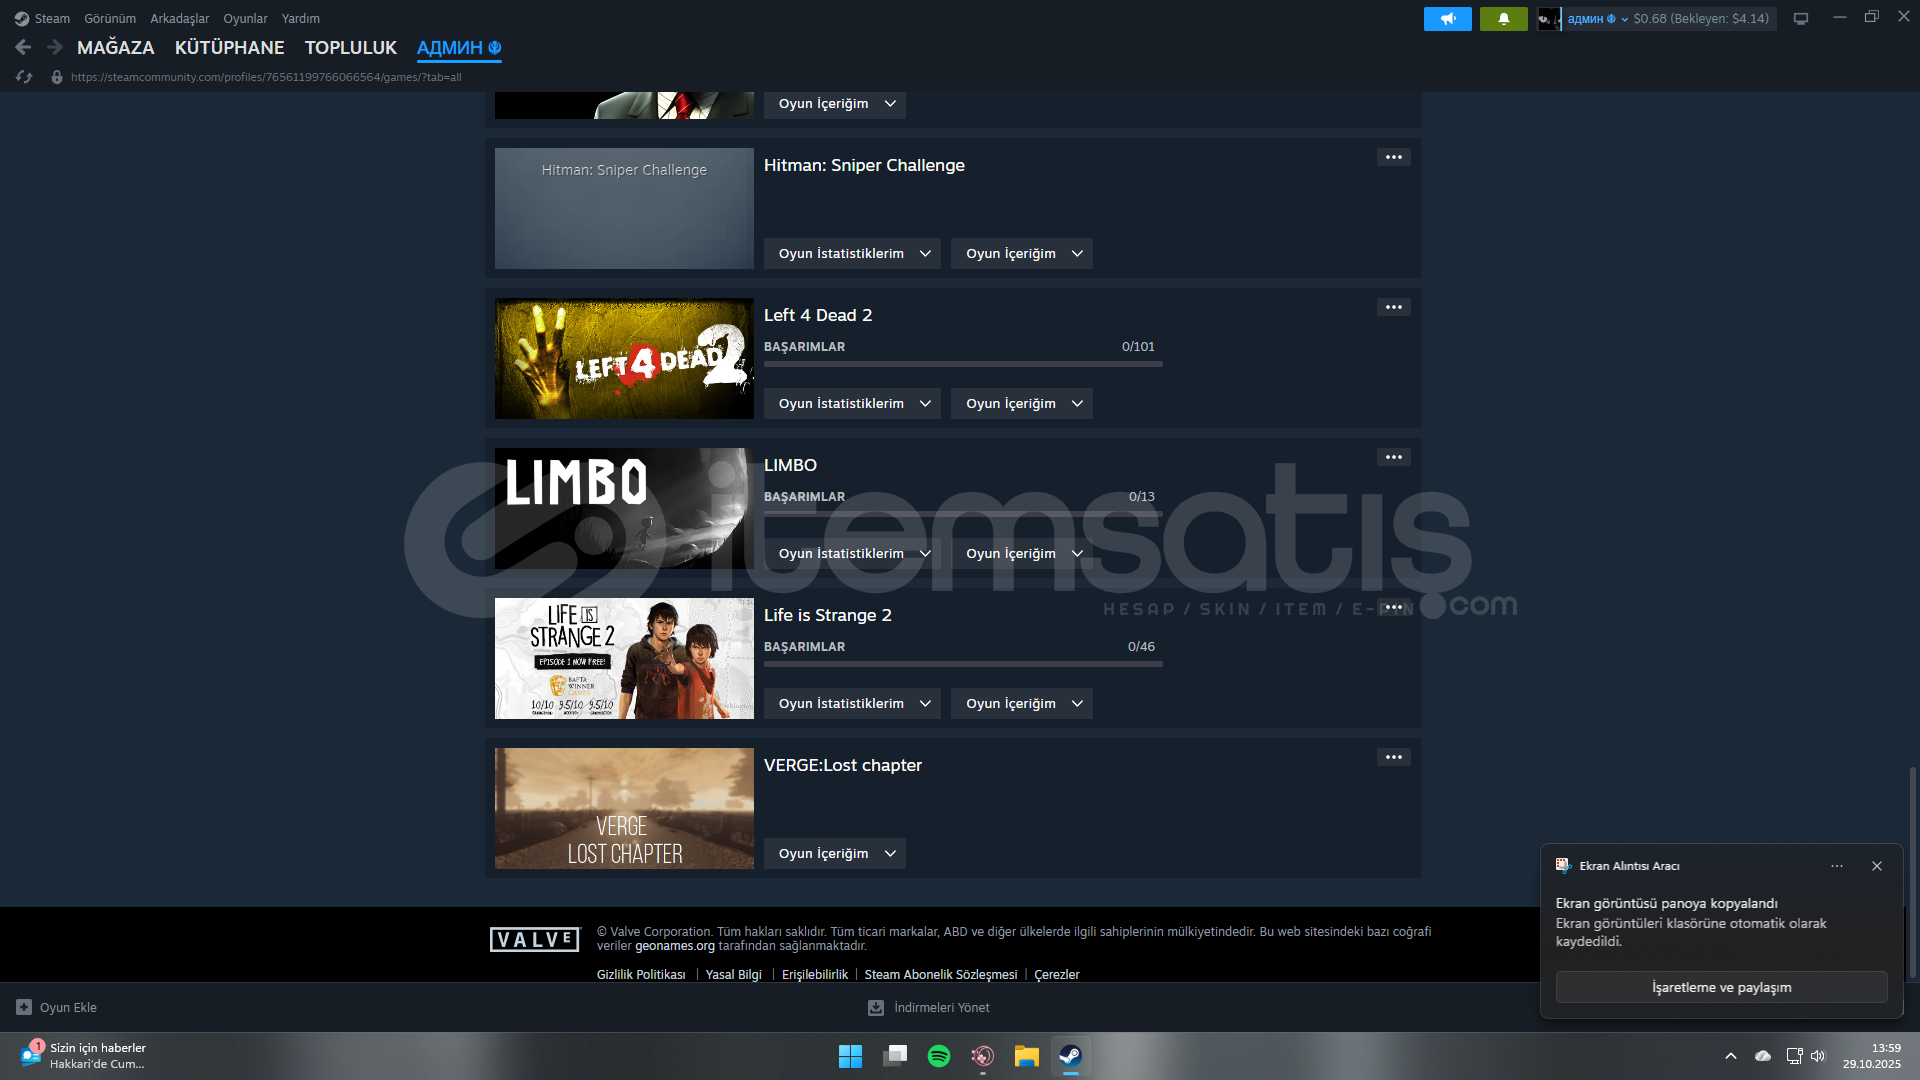The height and width of the screenshot is (1080, 1920).
Task: Enter Big Picture mode monitor icon
Action: coord(1800,19)
